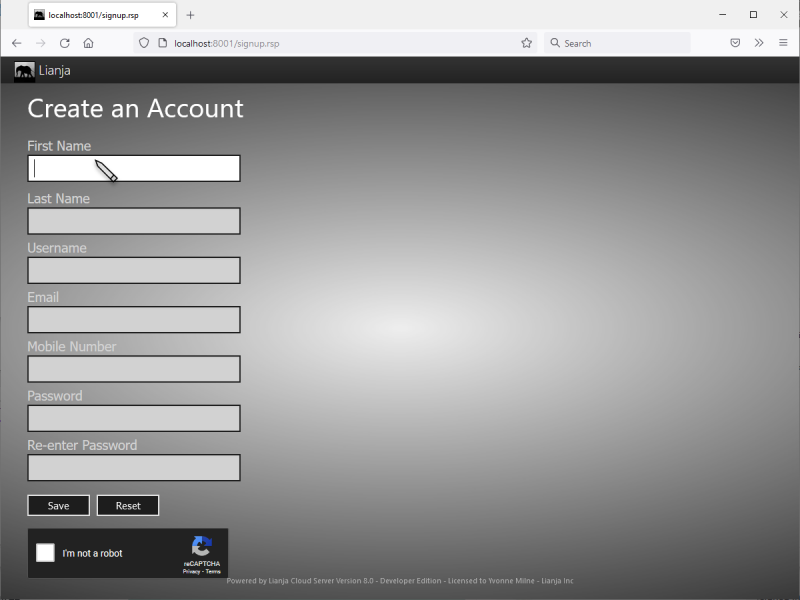800x600 pixels.
Task: Open the browser home page
Action: coord(88,42)
